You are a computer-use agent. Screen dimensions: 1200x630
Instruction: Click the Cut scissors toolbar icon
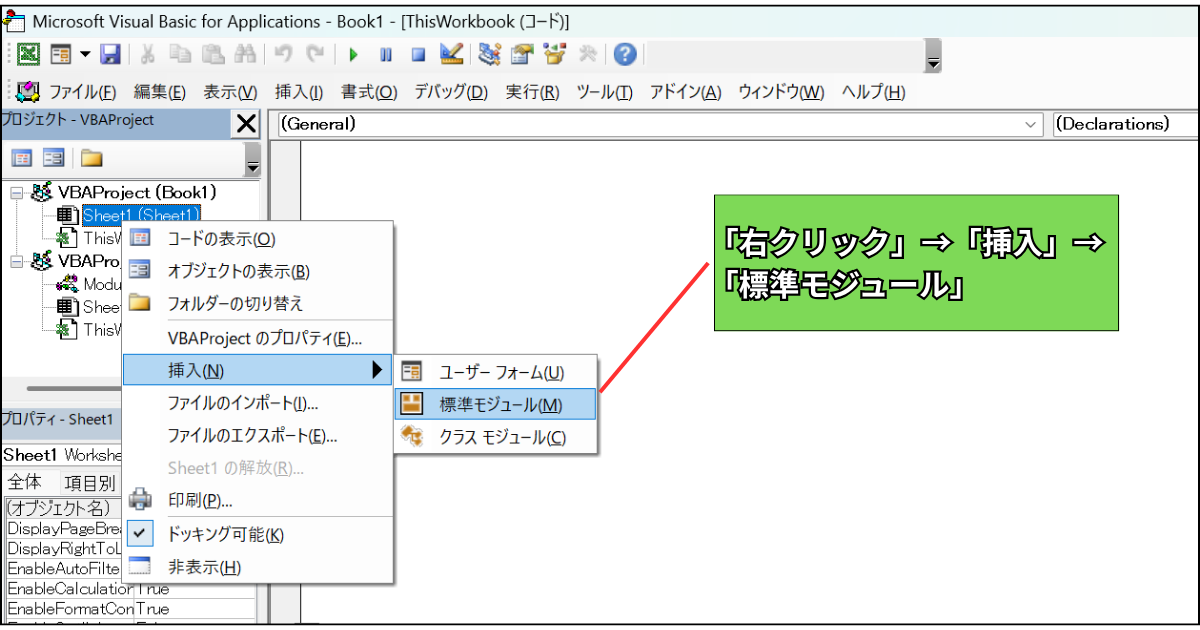click(147, 54)
